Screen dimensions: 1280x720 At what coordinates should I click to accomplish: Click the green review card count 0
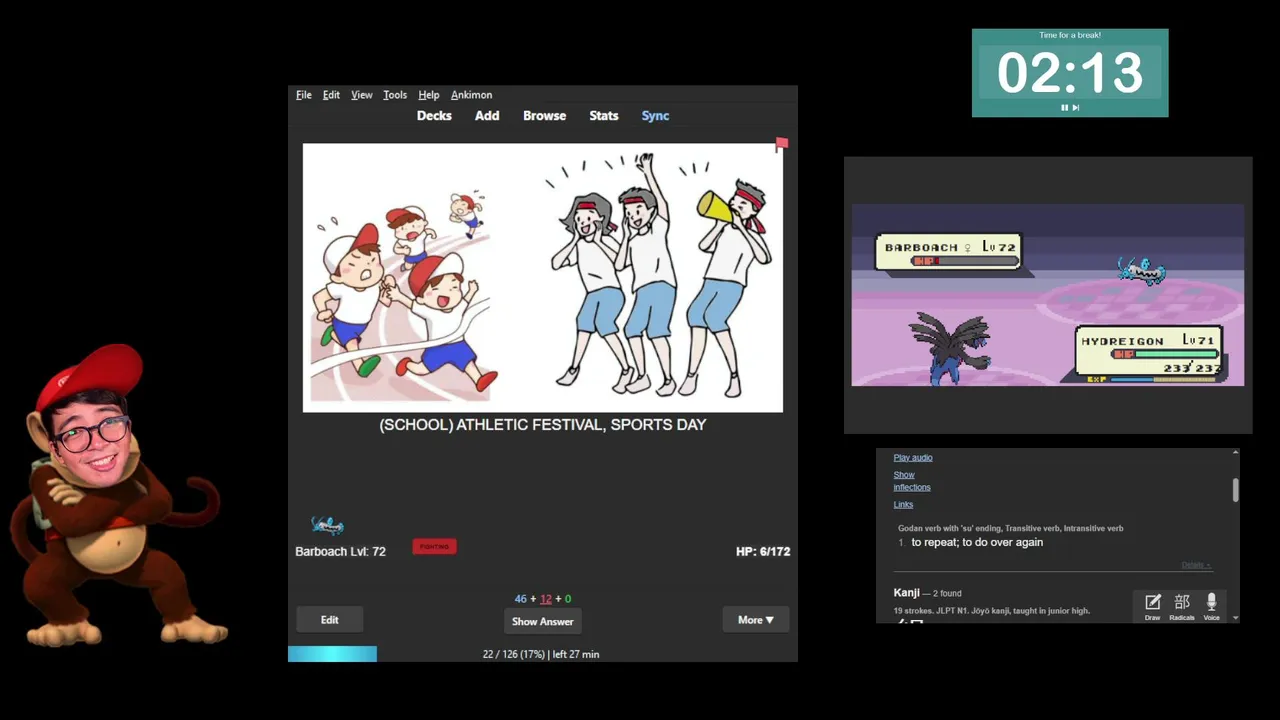click(x=568, y=599)
